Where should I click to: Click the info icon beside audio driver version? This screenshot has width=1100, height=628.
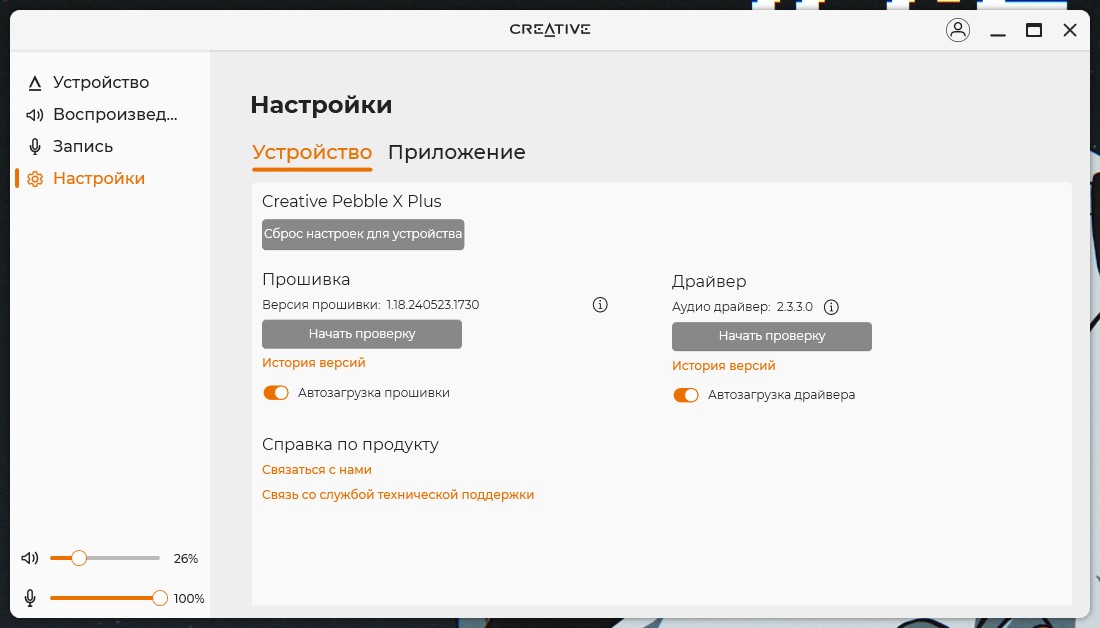pyautogui.click(x=831, y=307)
